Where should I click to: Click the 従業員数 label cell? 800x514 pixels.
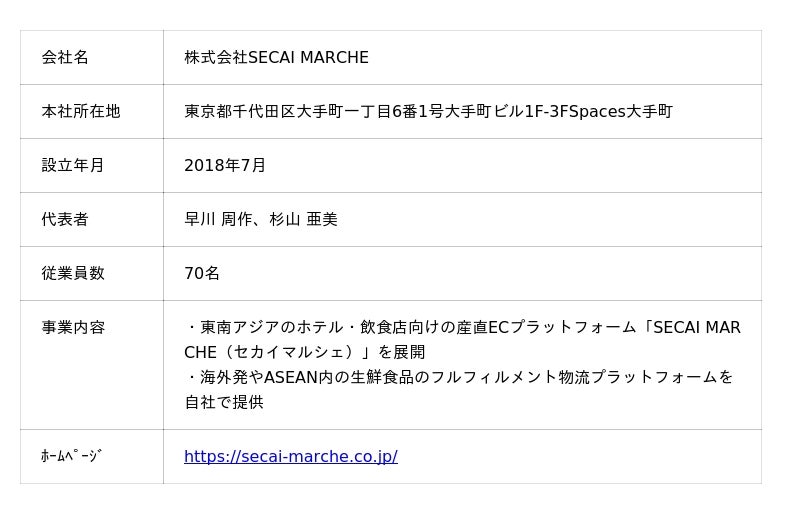(73, 274)
